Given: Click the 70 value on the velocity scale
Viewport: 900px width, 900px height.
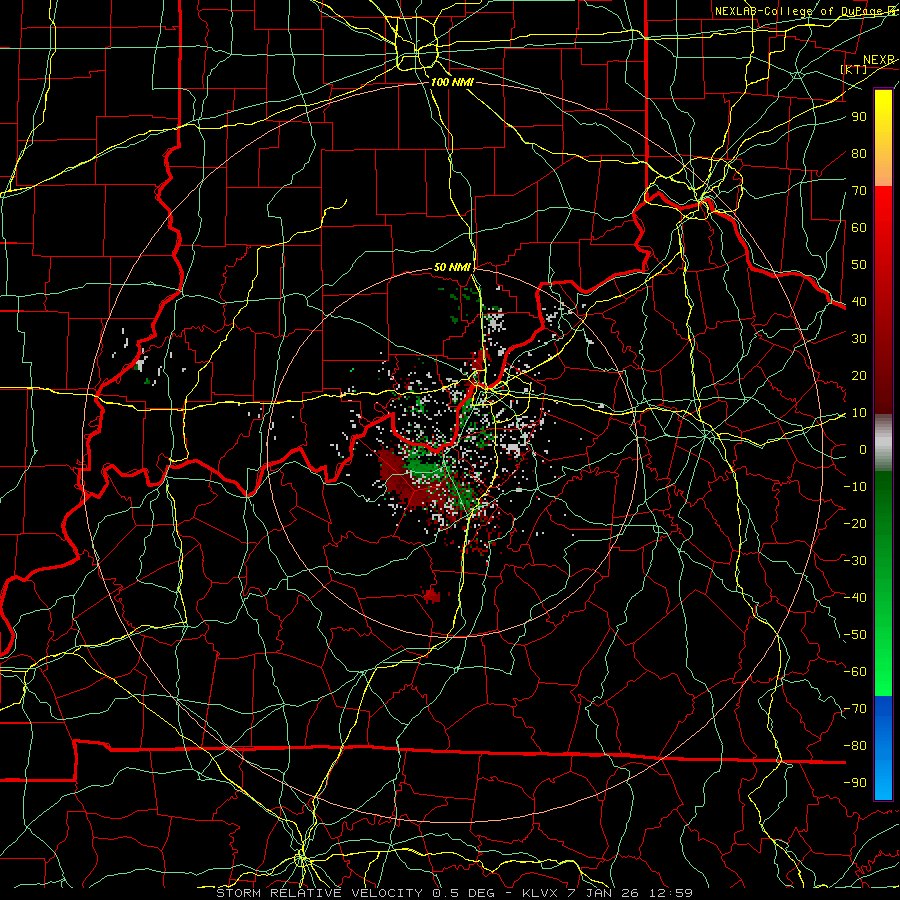Looking at the screenshot, I should 859,191.
